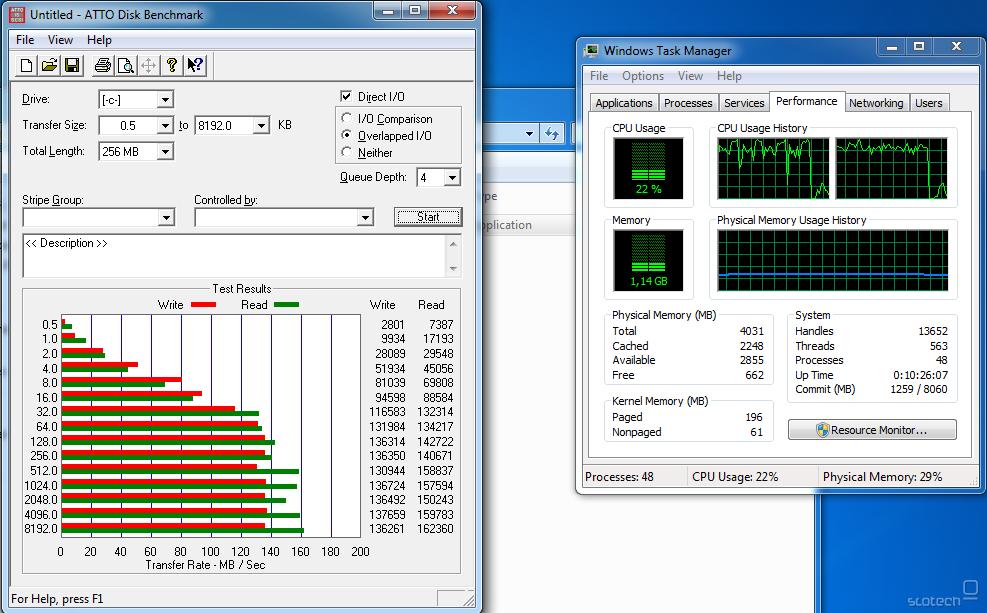Open About via yellow question mark icon
Screen dimensions: 987x613
[171, 65]
